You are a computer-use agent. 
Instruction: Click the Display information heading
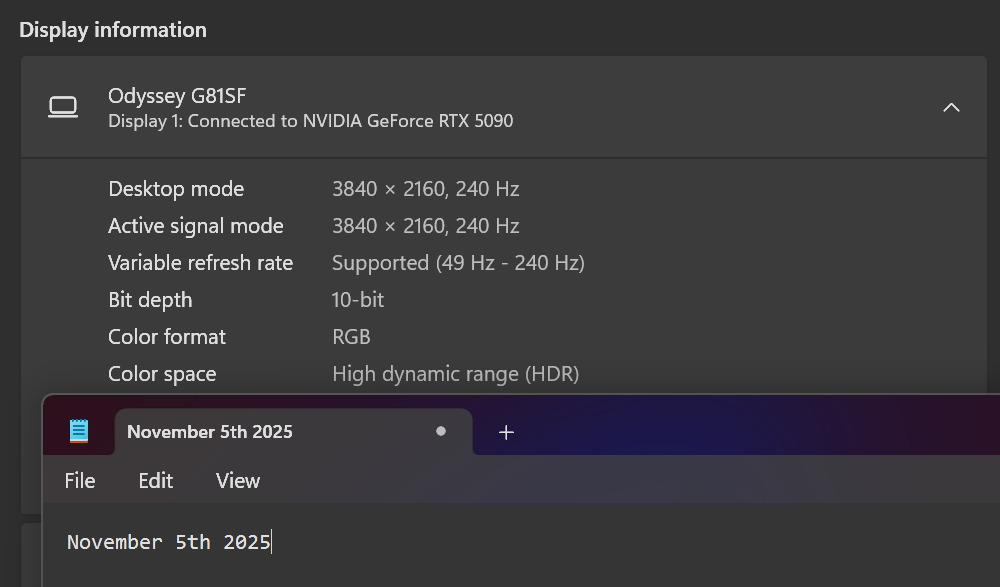tap(113, 30)
